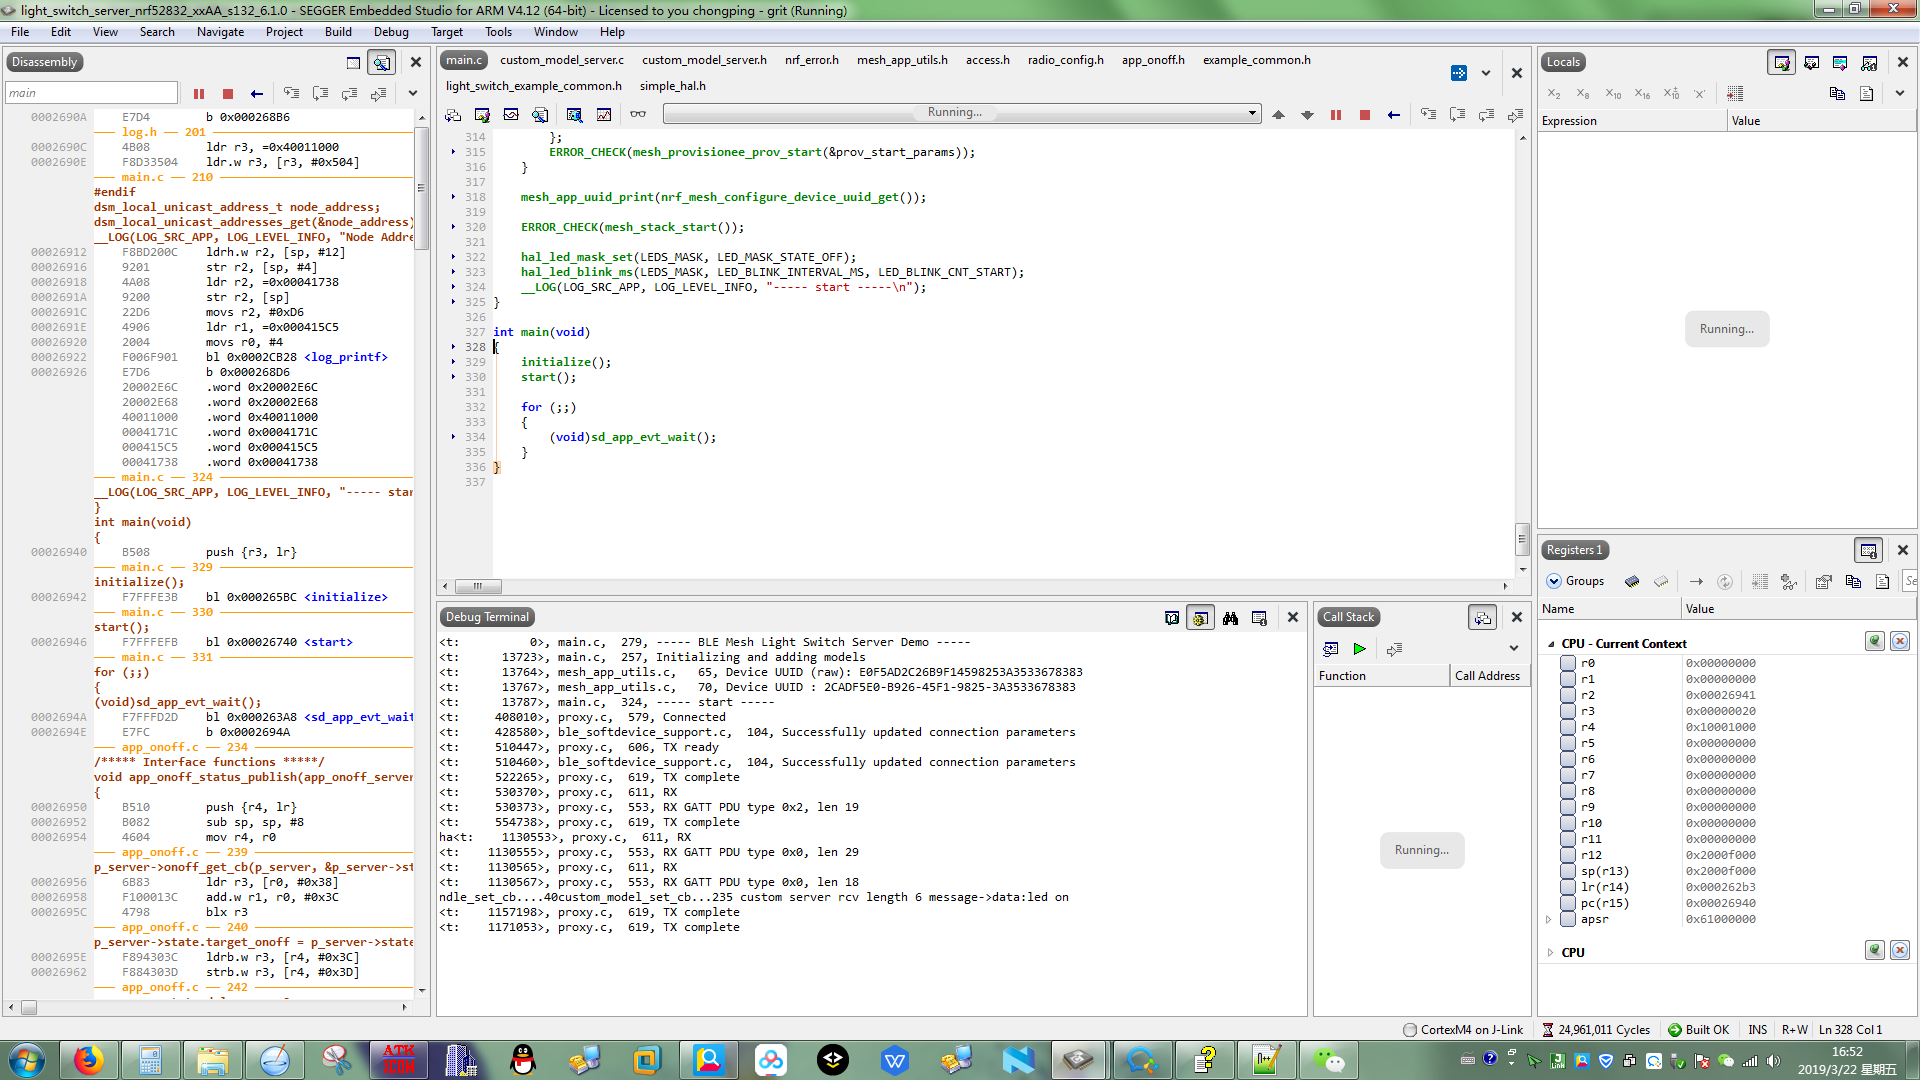The width and height of the screenshot is (1920, 1080).
Task: Click the red X icon on CPU - Current Context row
Action: pyautogui.click(x=1900, y=641)
